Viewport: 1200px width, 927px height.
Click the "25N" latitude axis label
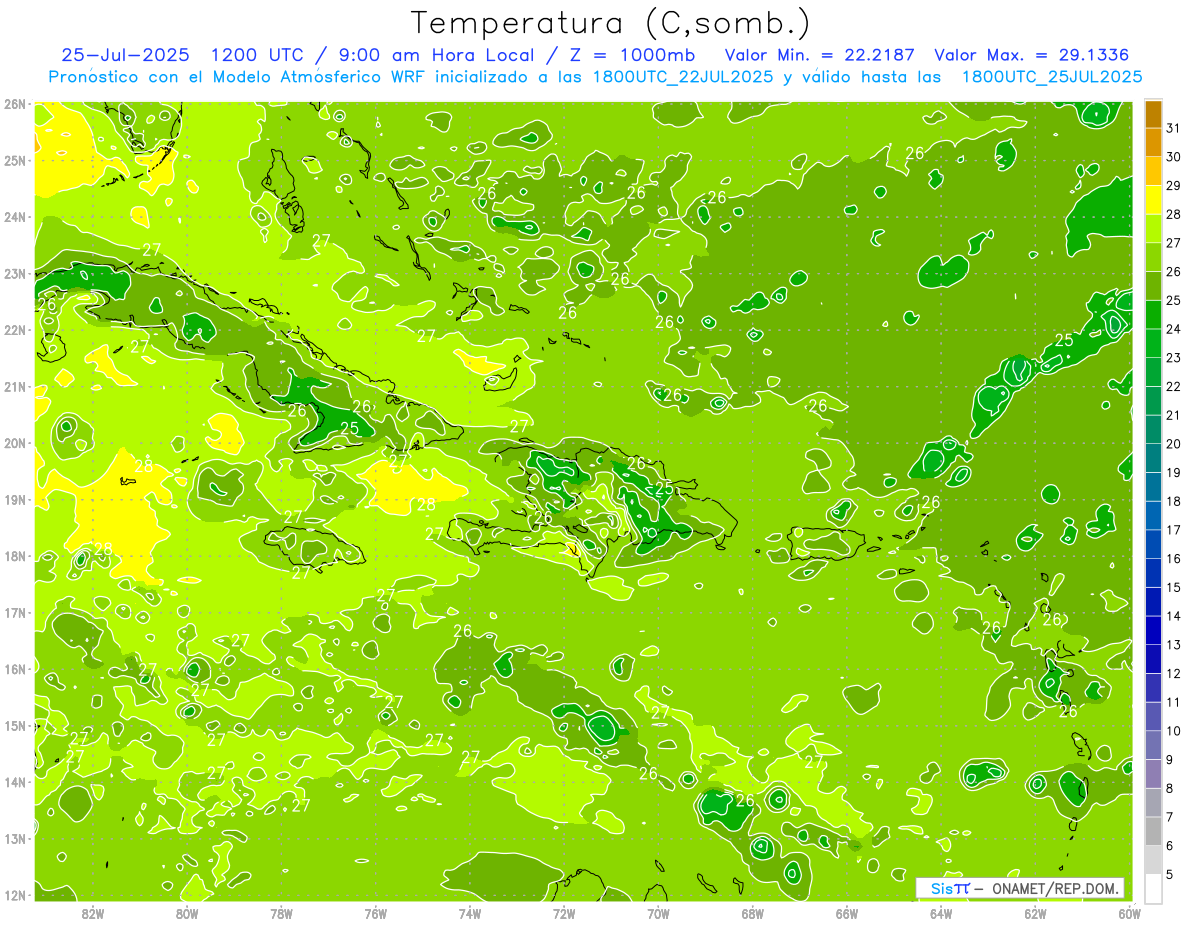(x=14, y=161)
